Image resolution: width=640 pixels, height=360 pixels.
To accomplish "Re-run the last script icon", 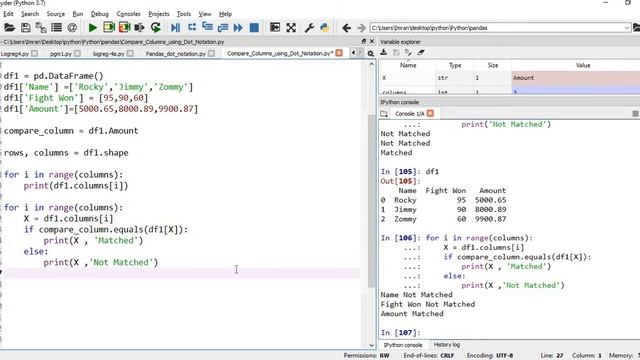I will point(156,28).
